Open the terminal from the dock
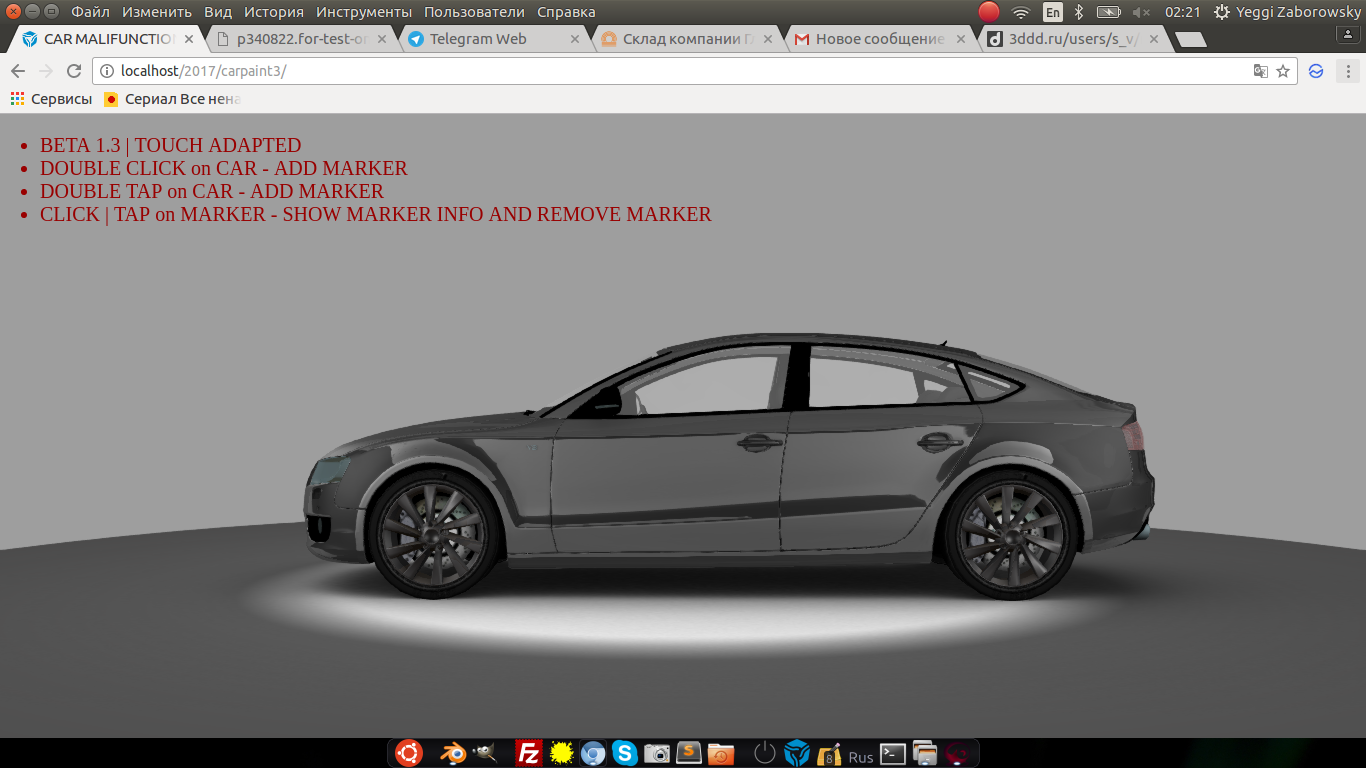This screenshot has height=768, width=1366. point(893,753)
